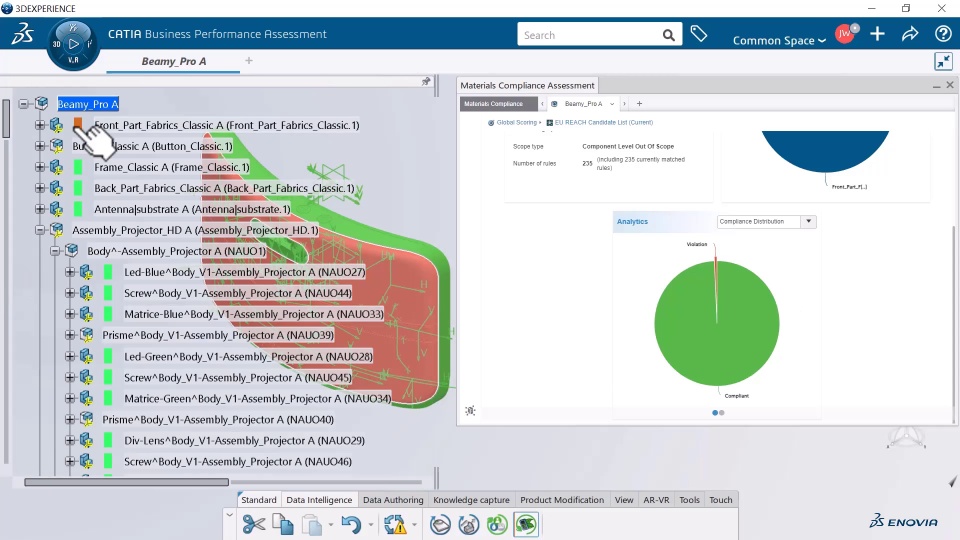Image resolution: width=960 pixels, height=540 pixels.
Task: Open the Product Modification tab
Action: [562, 500]
